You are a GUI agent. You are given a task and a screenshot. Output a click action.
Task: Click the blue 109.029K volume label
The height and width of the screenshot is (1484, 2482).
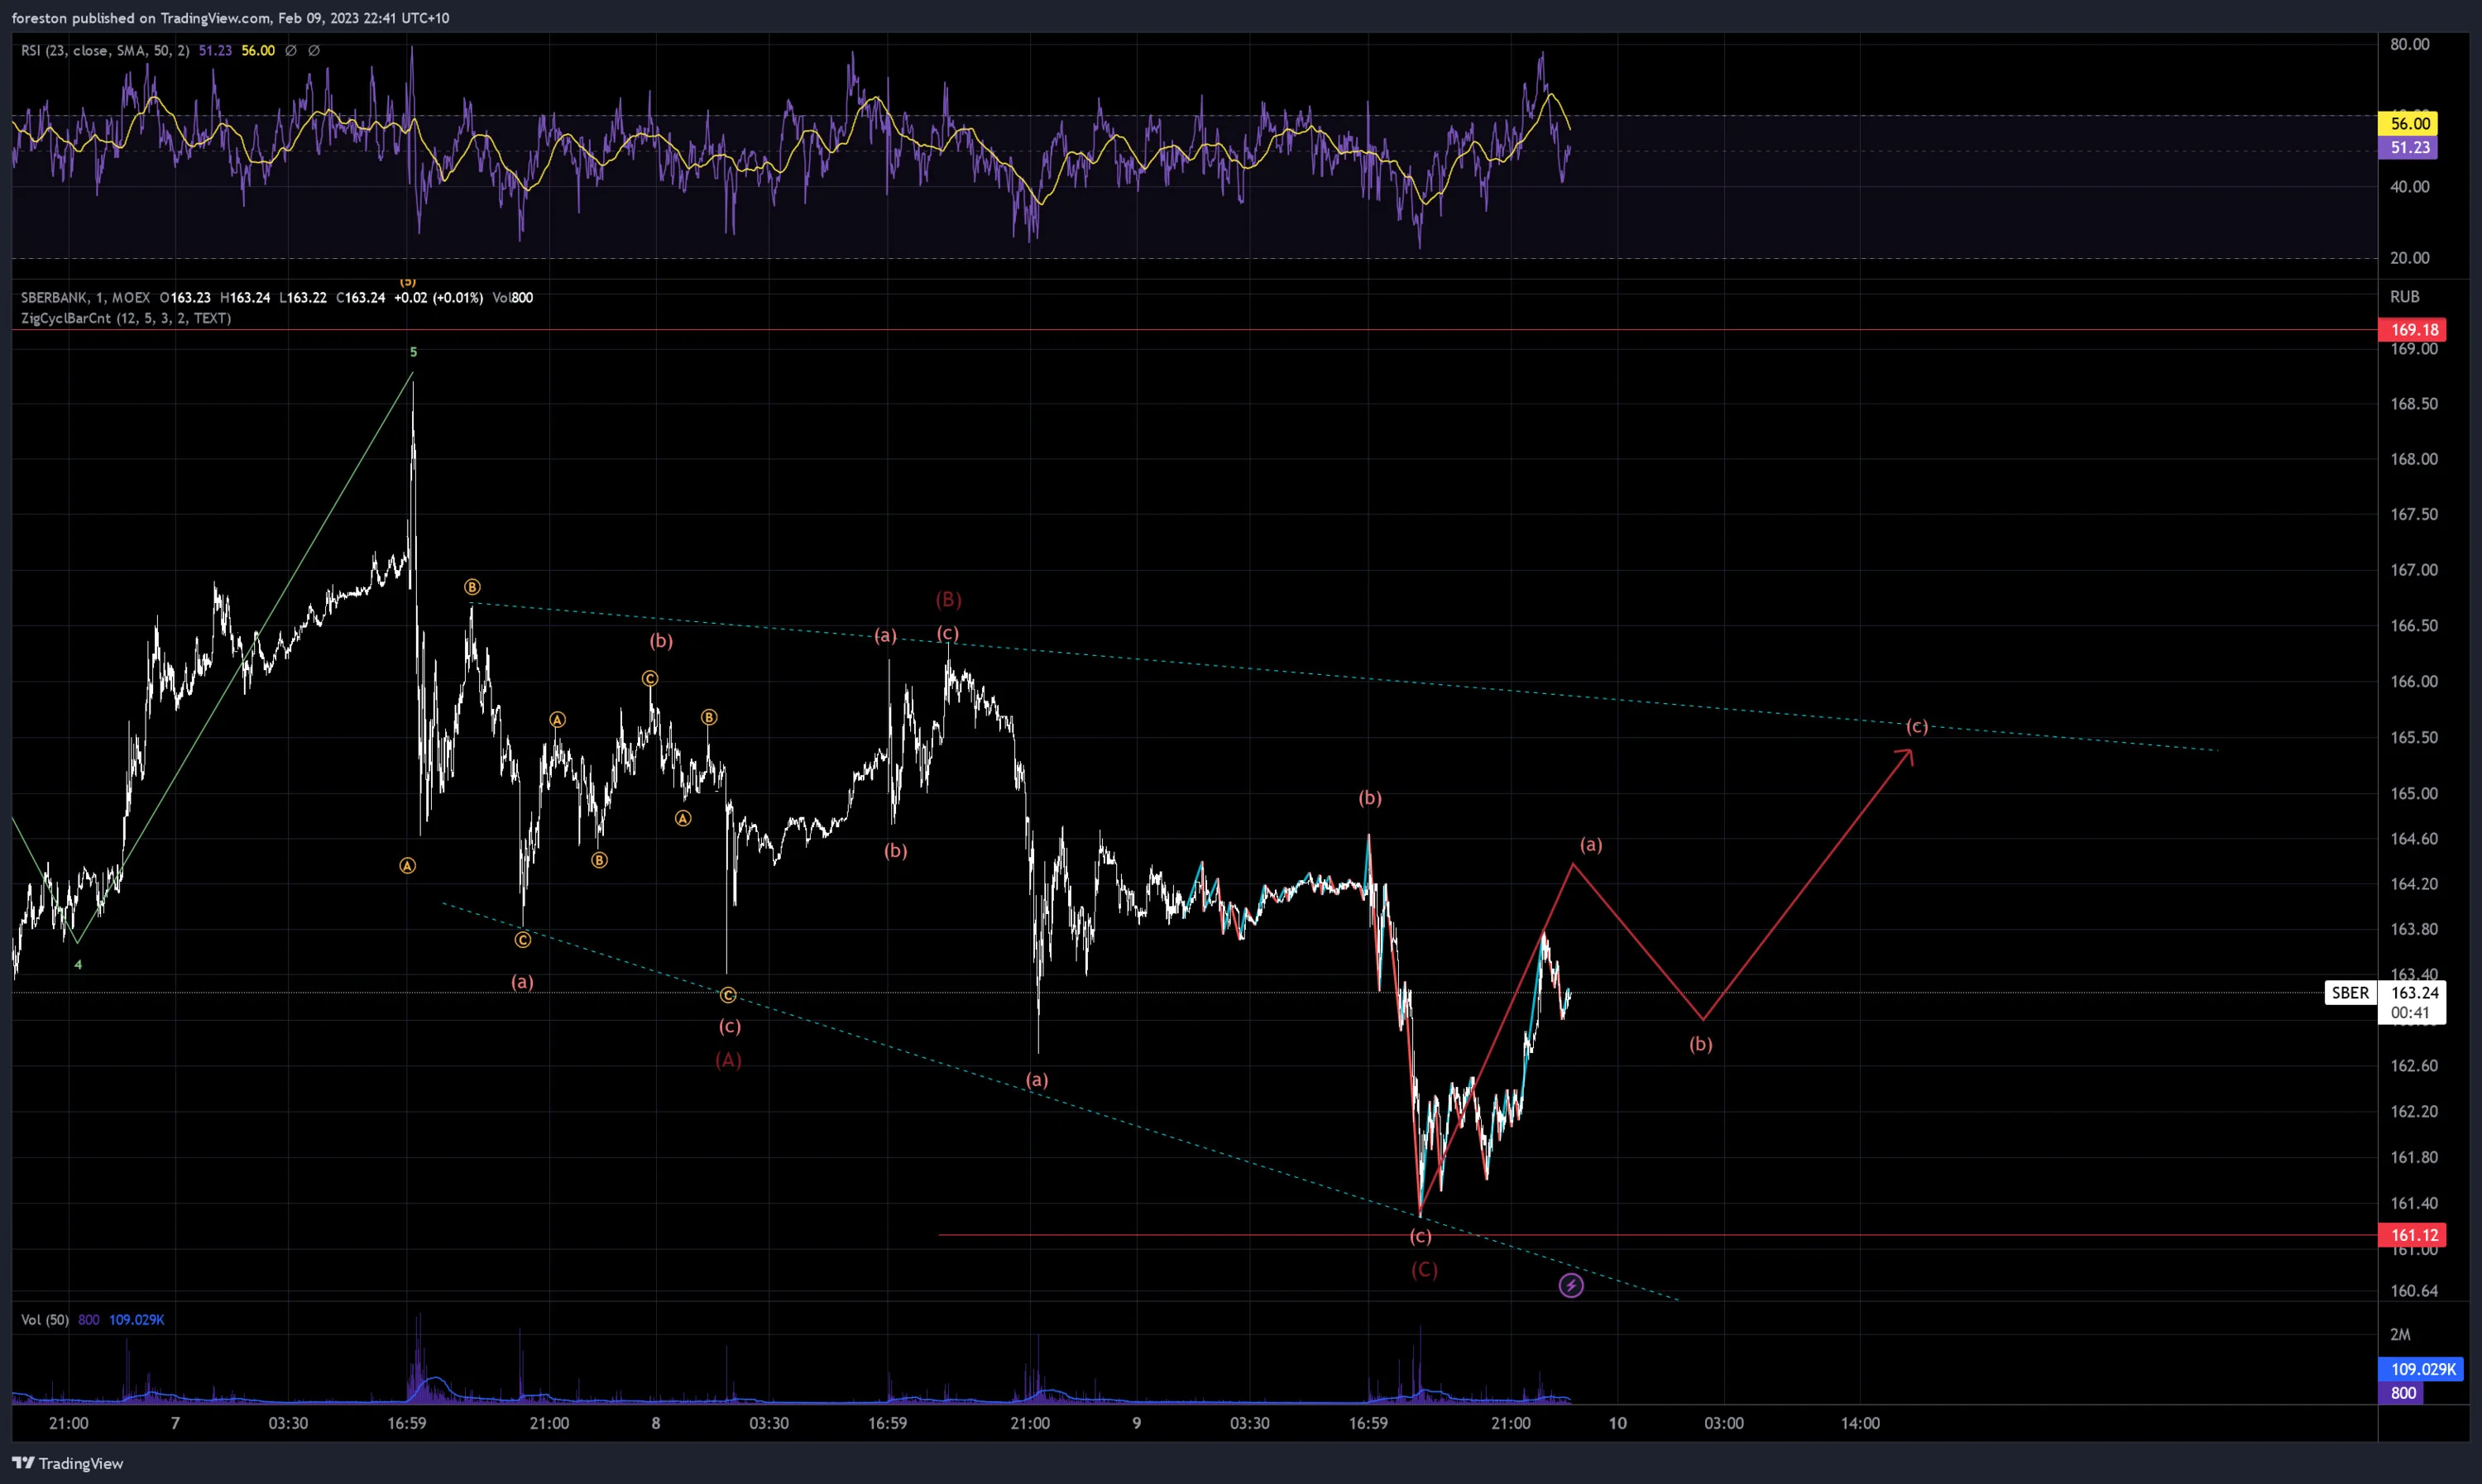pos(2422,1369)
